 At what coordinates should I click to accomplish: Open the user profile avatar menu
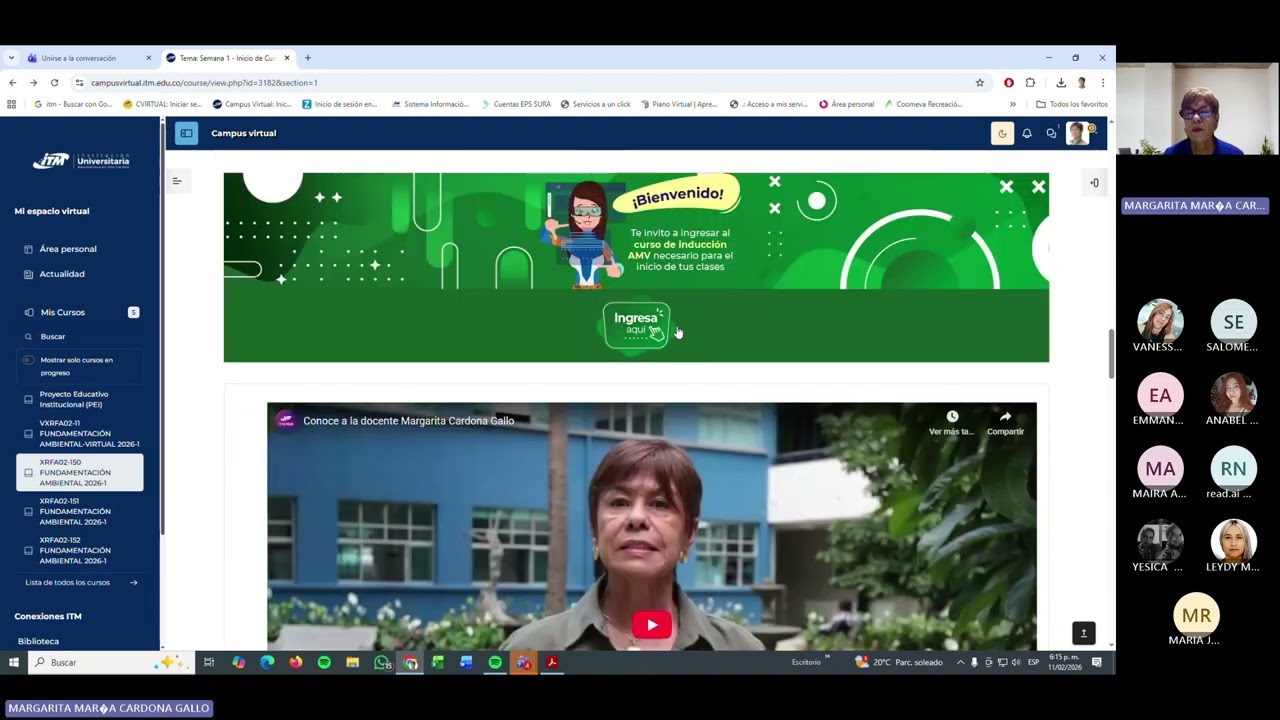pyautogui.click(x=1078, y=133)
